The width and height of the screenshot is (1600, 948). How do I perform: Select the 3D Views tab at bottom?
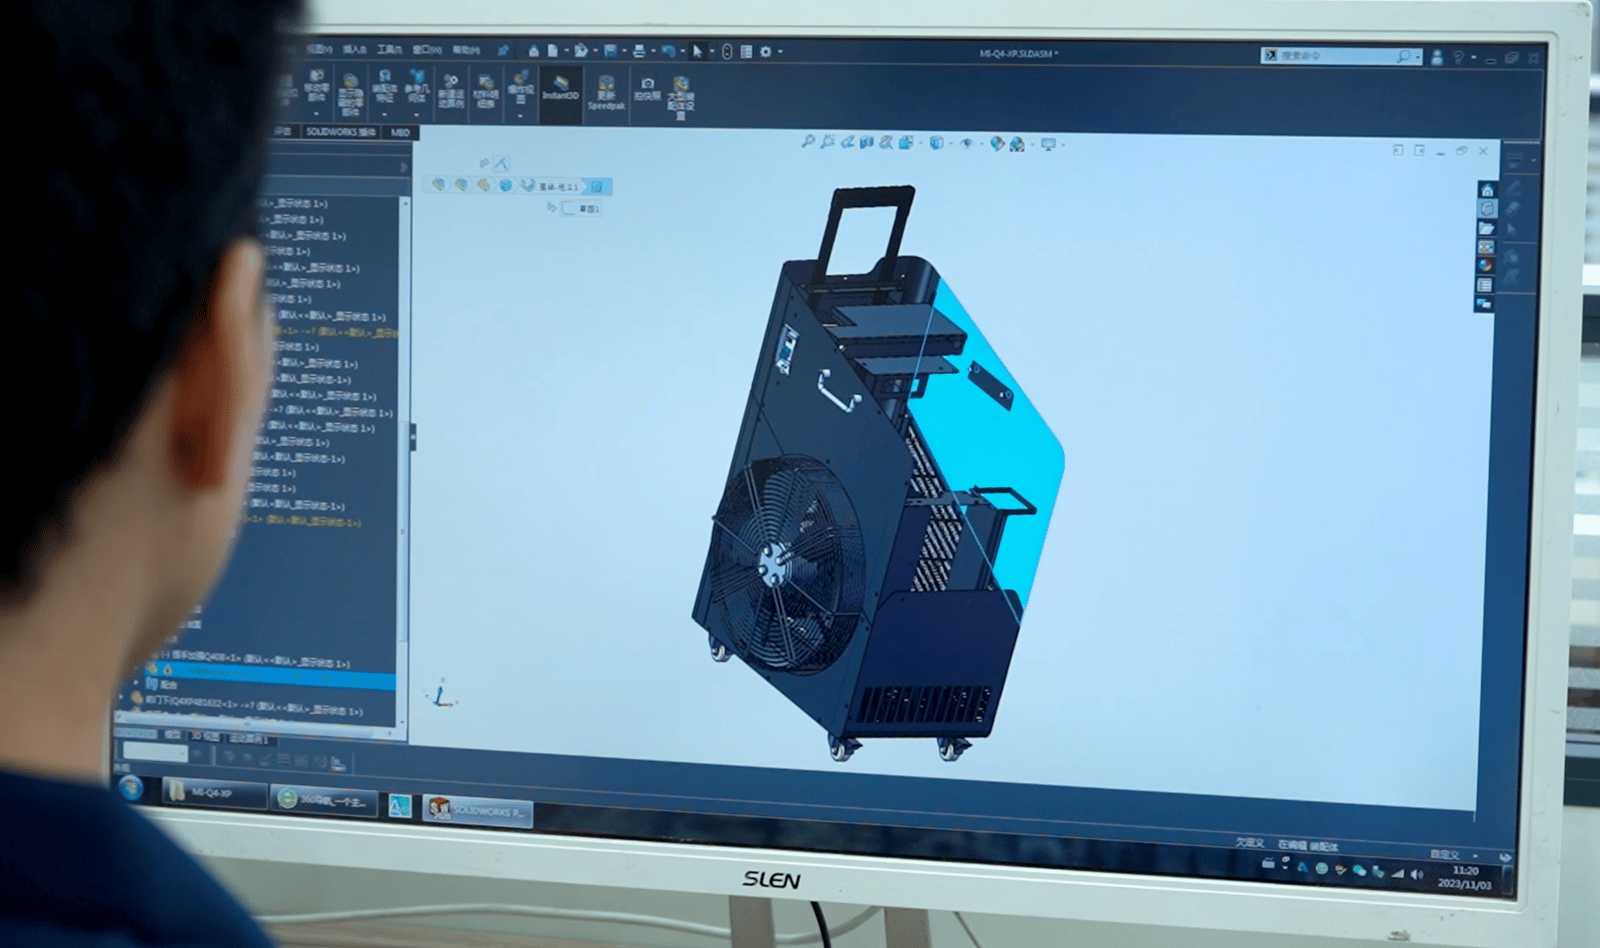tap(206, 736)
